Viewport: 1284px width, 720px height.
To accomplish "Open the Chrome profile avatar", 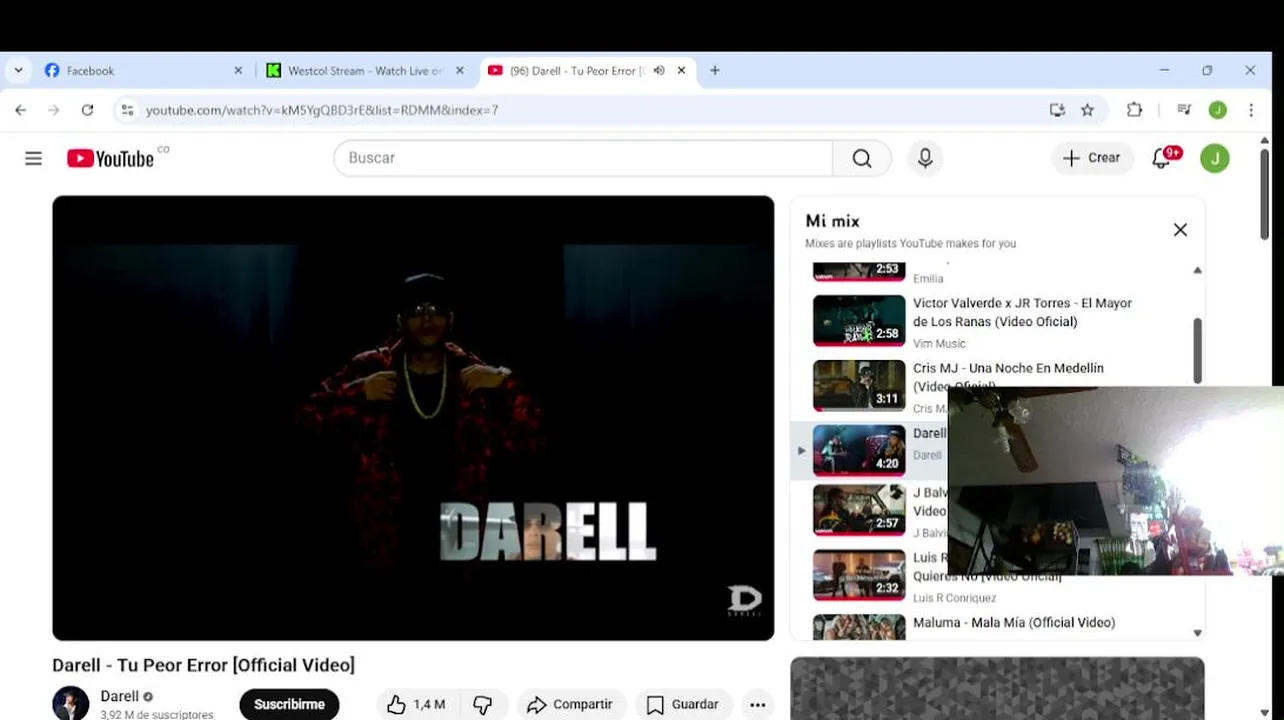I will pos(1217,110).
